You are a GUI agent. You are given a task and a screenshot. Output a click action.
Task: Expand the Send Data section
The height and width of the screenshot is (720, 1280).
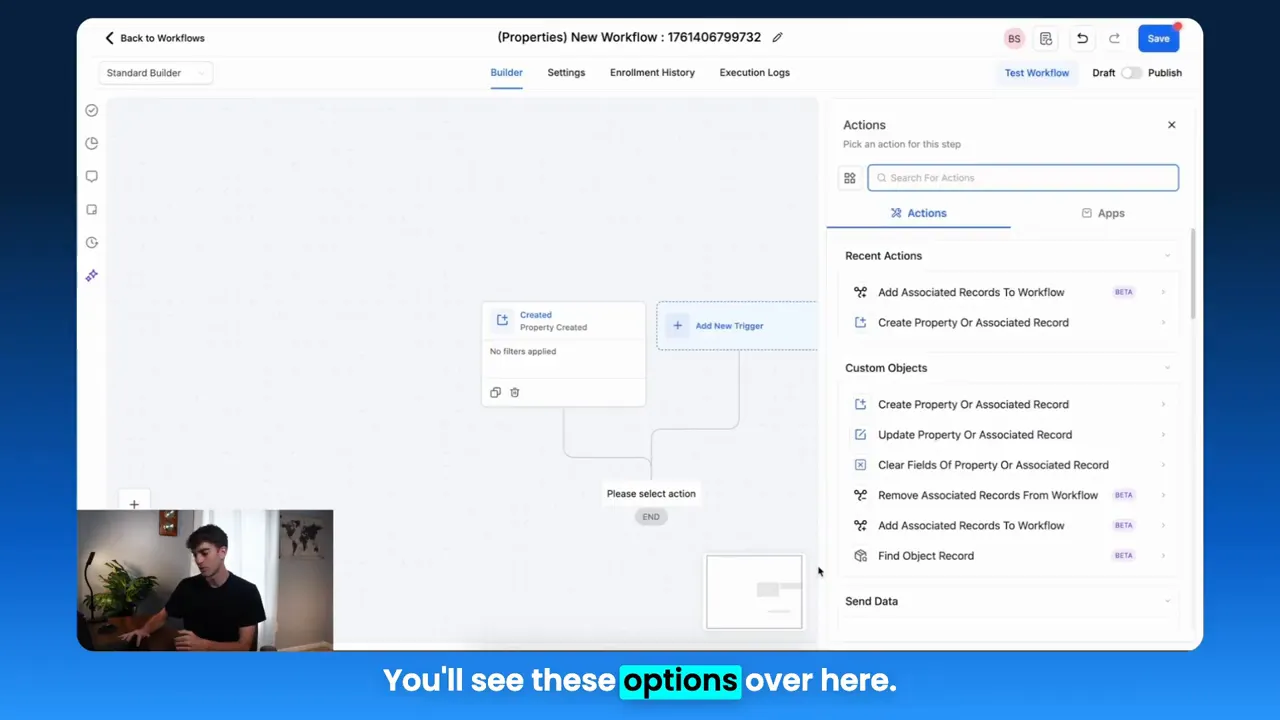pos(1167,601)
